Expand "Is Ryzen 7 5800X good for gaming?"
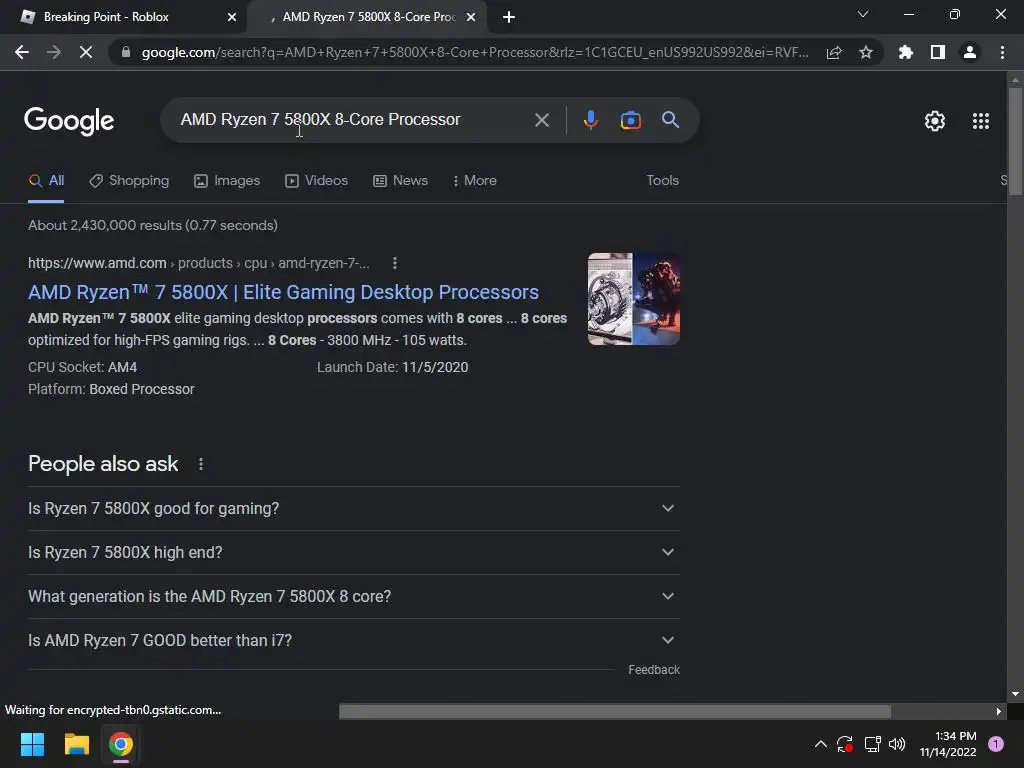 coord(353,508)
